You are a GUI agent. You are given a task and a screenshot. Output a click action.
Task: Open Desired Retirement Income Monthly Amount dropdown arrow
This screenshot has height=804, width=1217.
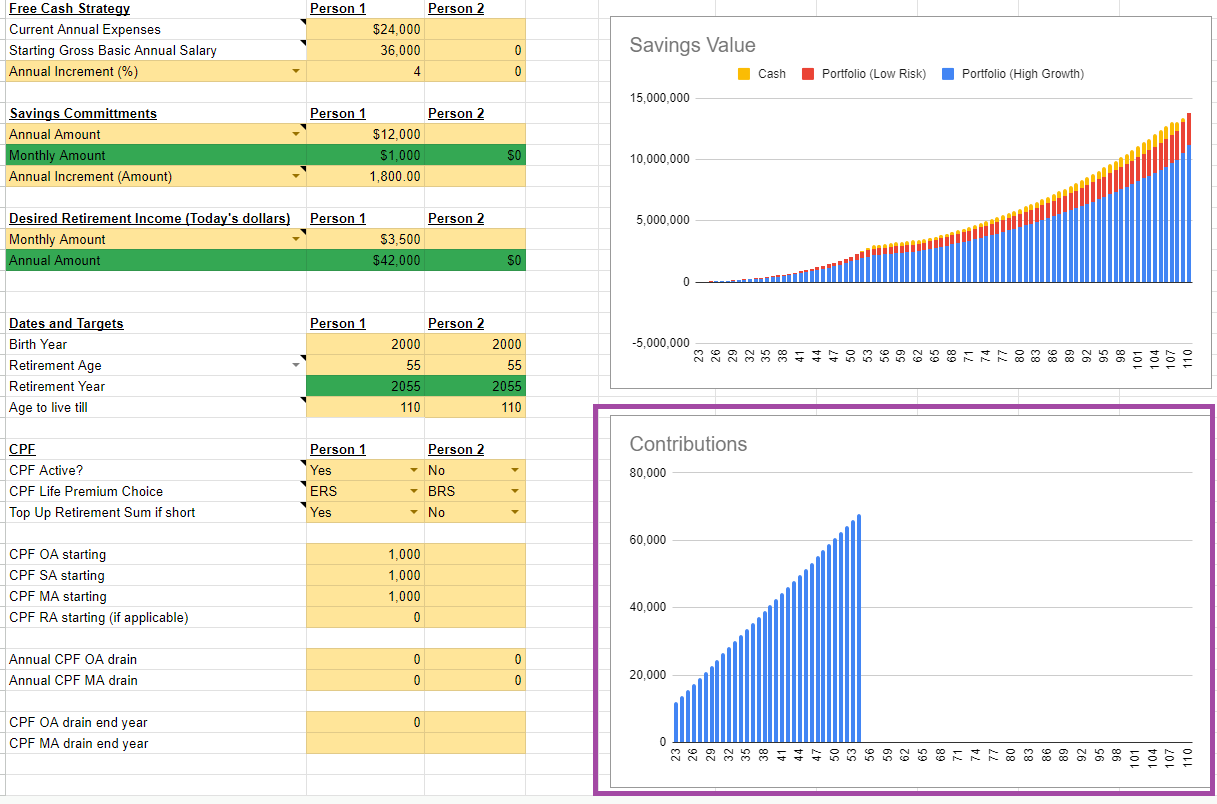pyautogui.click(x=295, y=240)
